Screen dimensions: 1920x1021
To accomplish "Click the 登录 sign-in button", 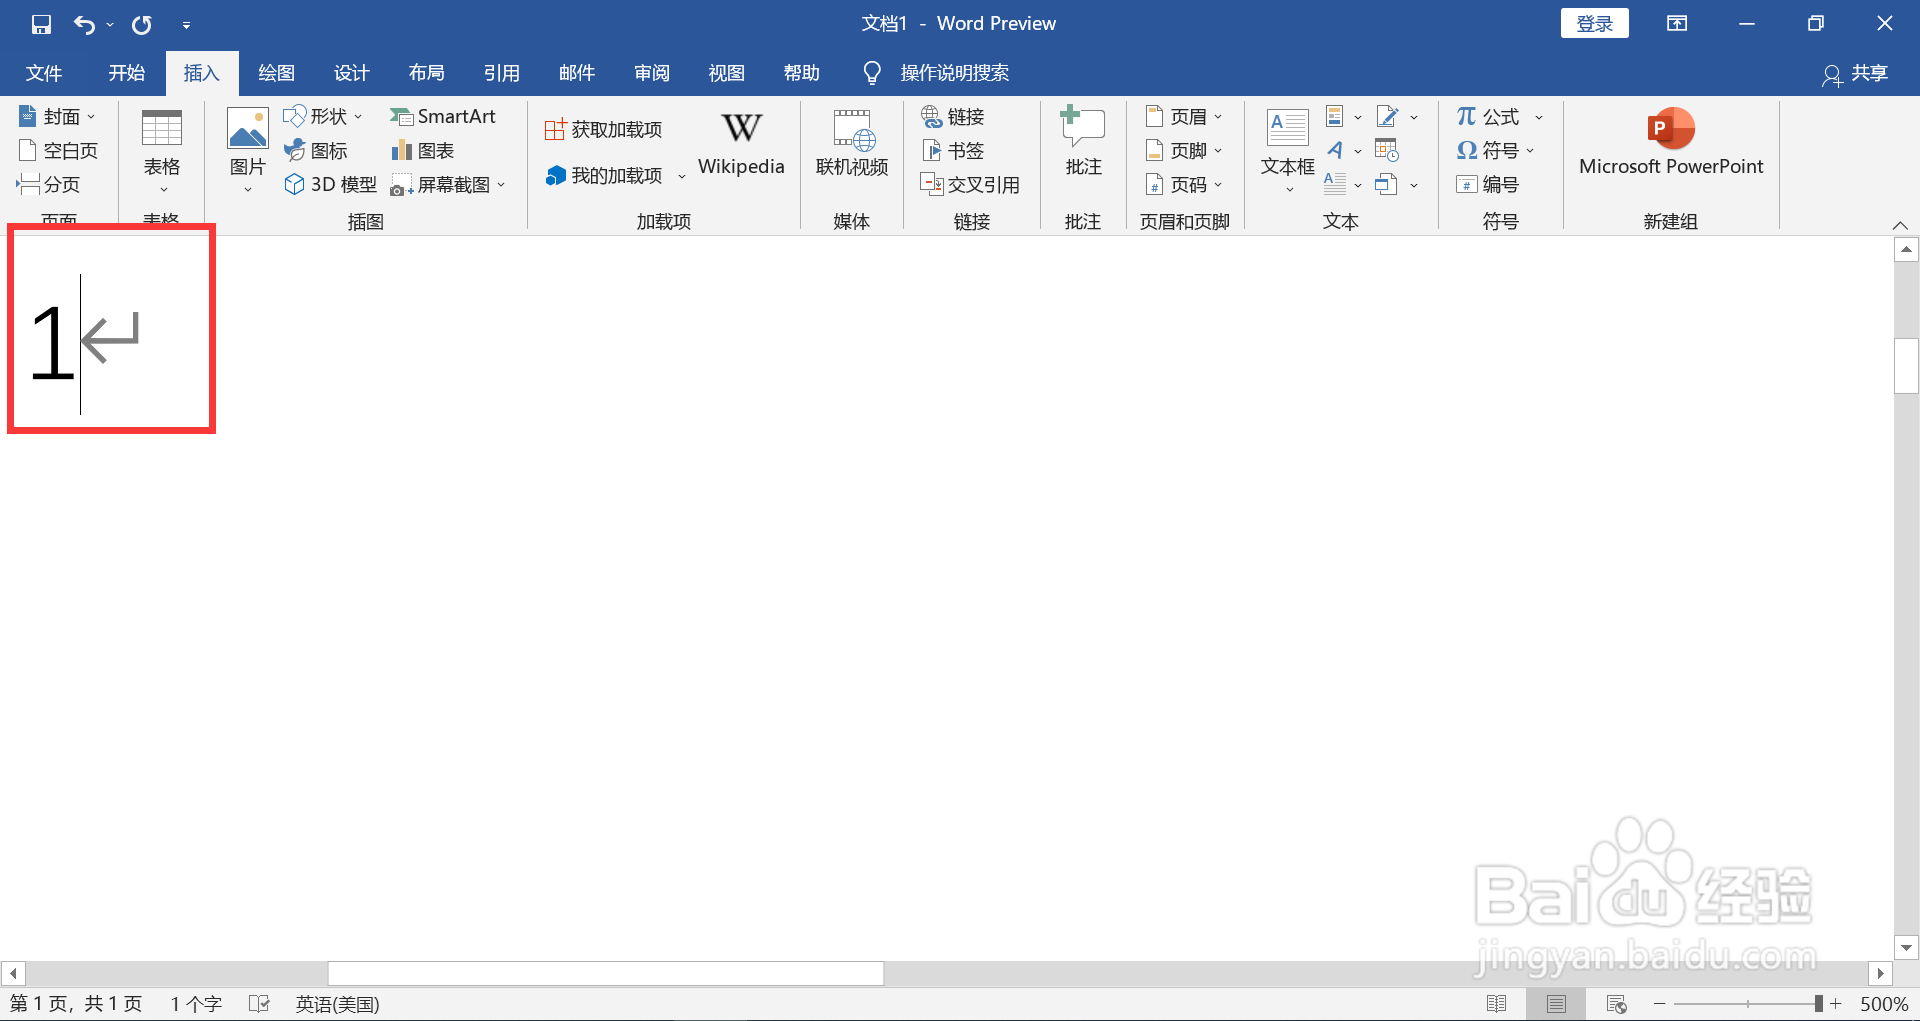I will tap(1594, 22).
